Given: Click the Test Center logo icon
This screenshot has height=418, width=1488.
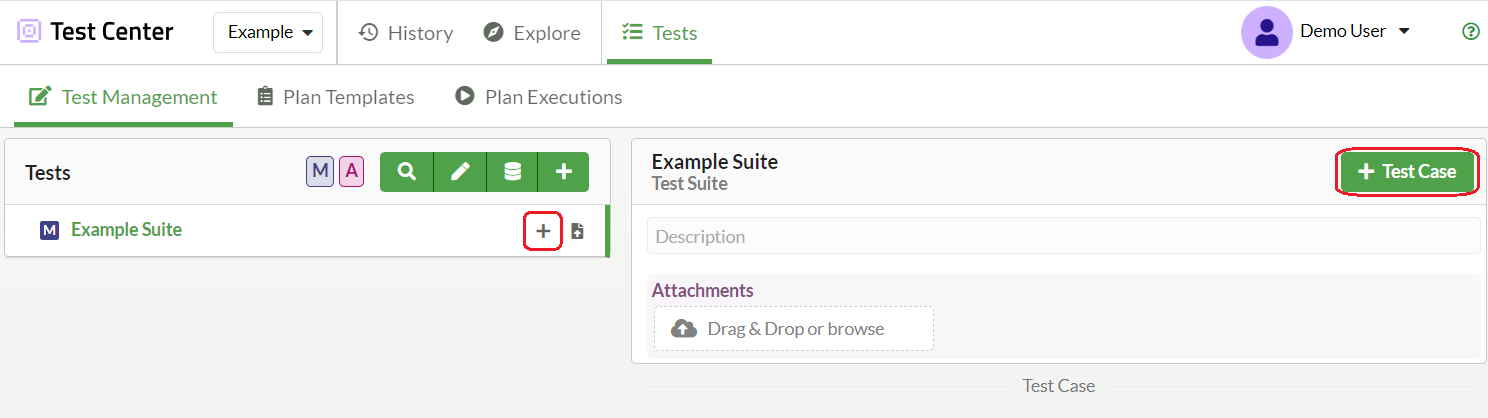Looking at the screenshot, I should 30,32.
